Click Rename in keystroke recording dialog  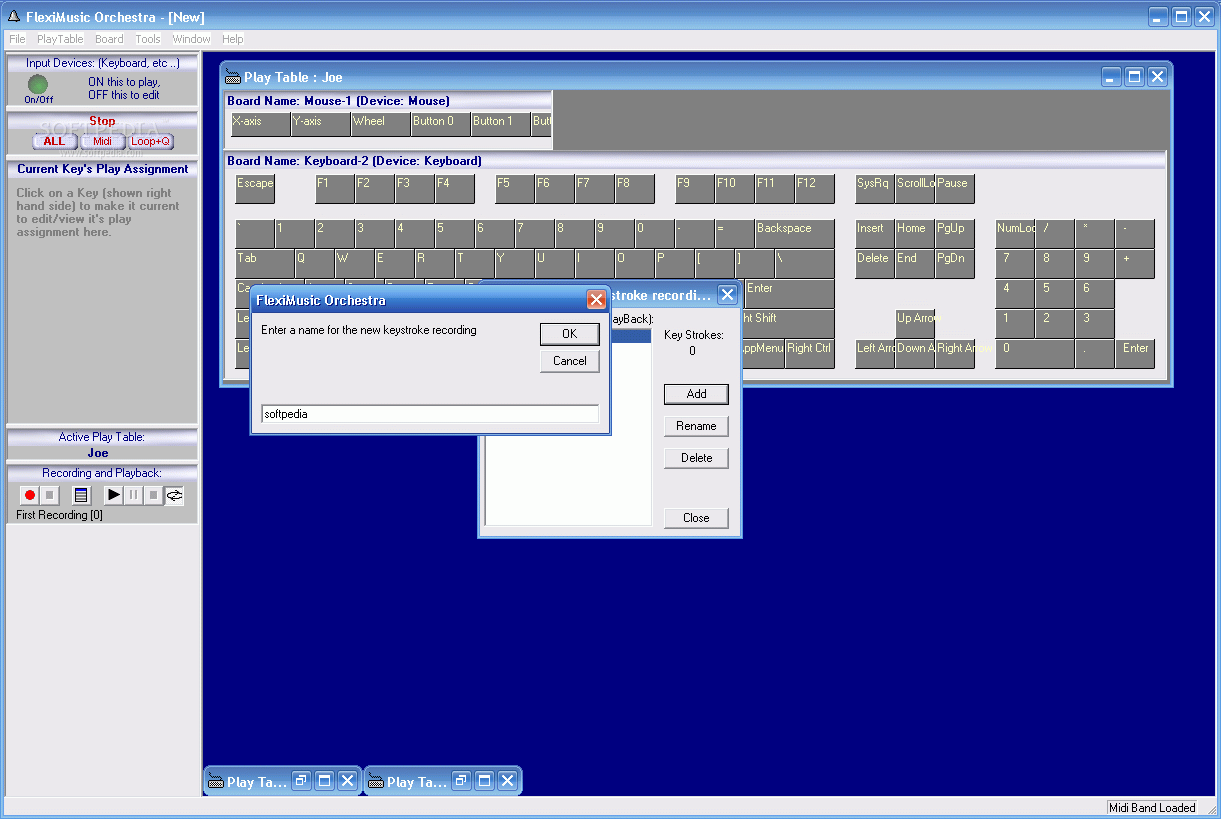(696, 426)
